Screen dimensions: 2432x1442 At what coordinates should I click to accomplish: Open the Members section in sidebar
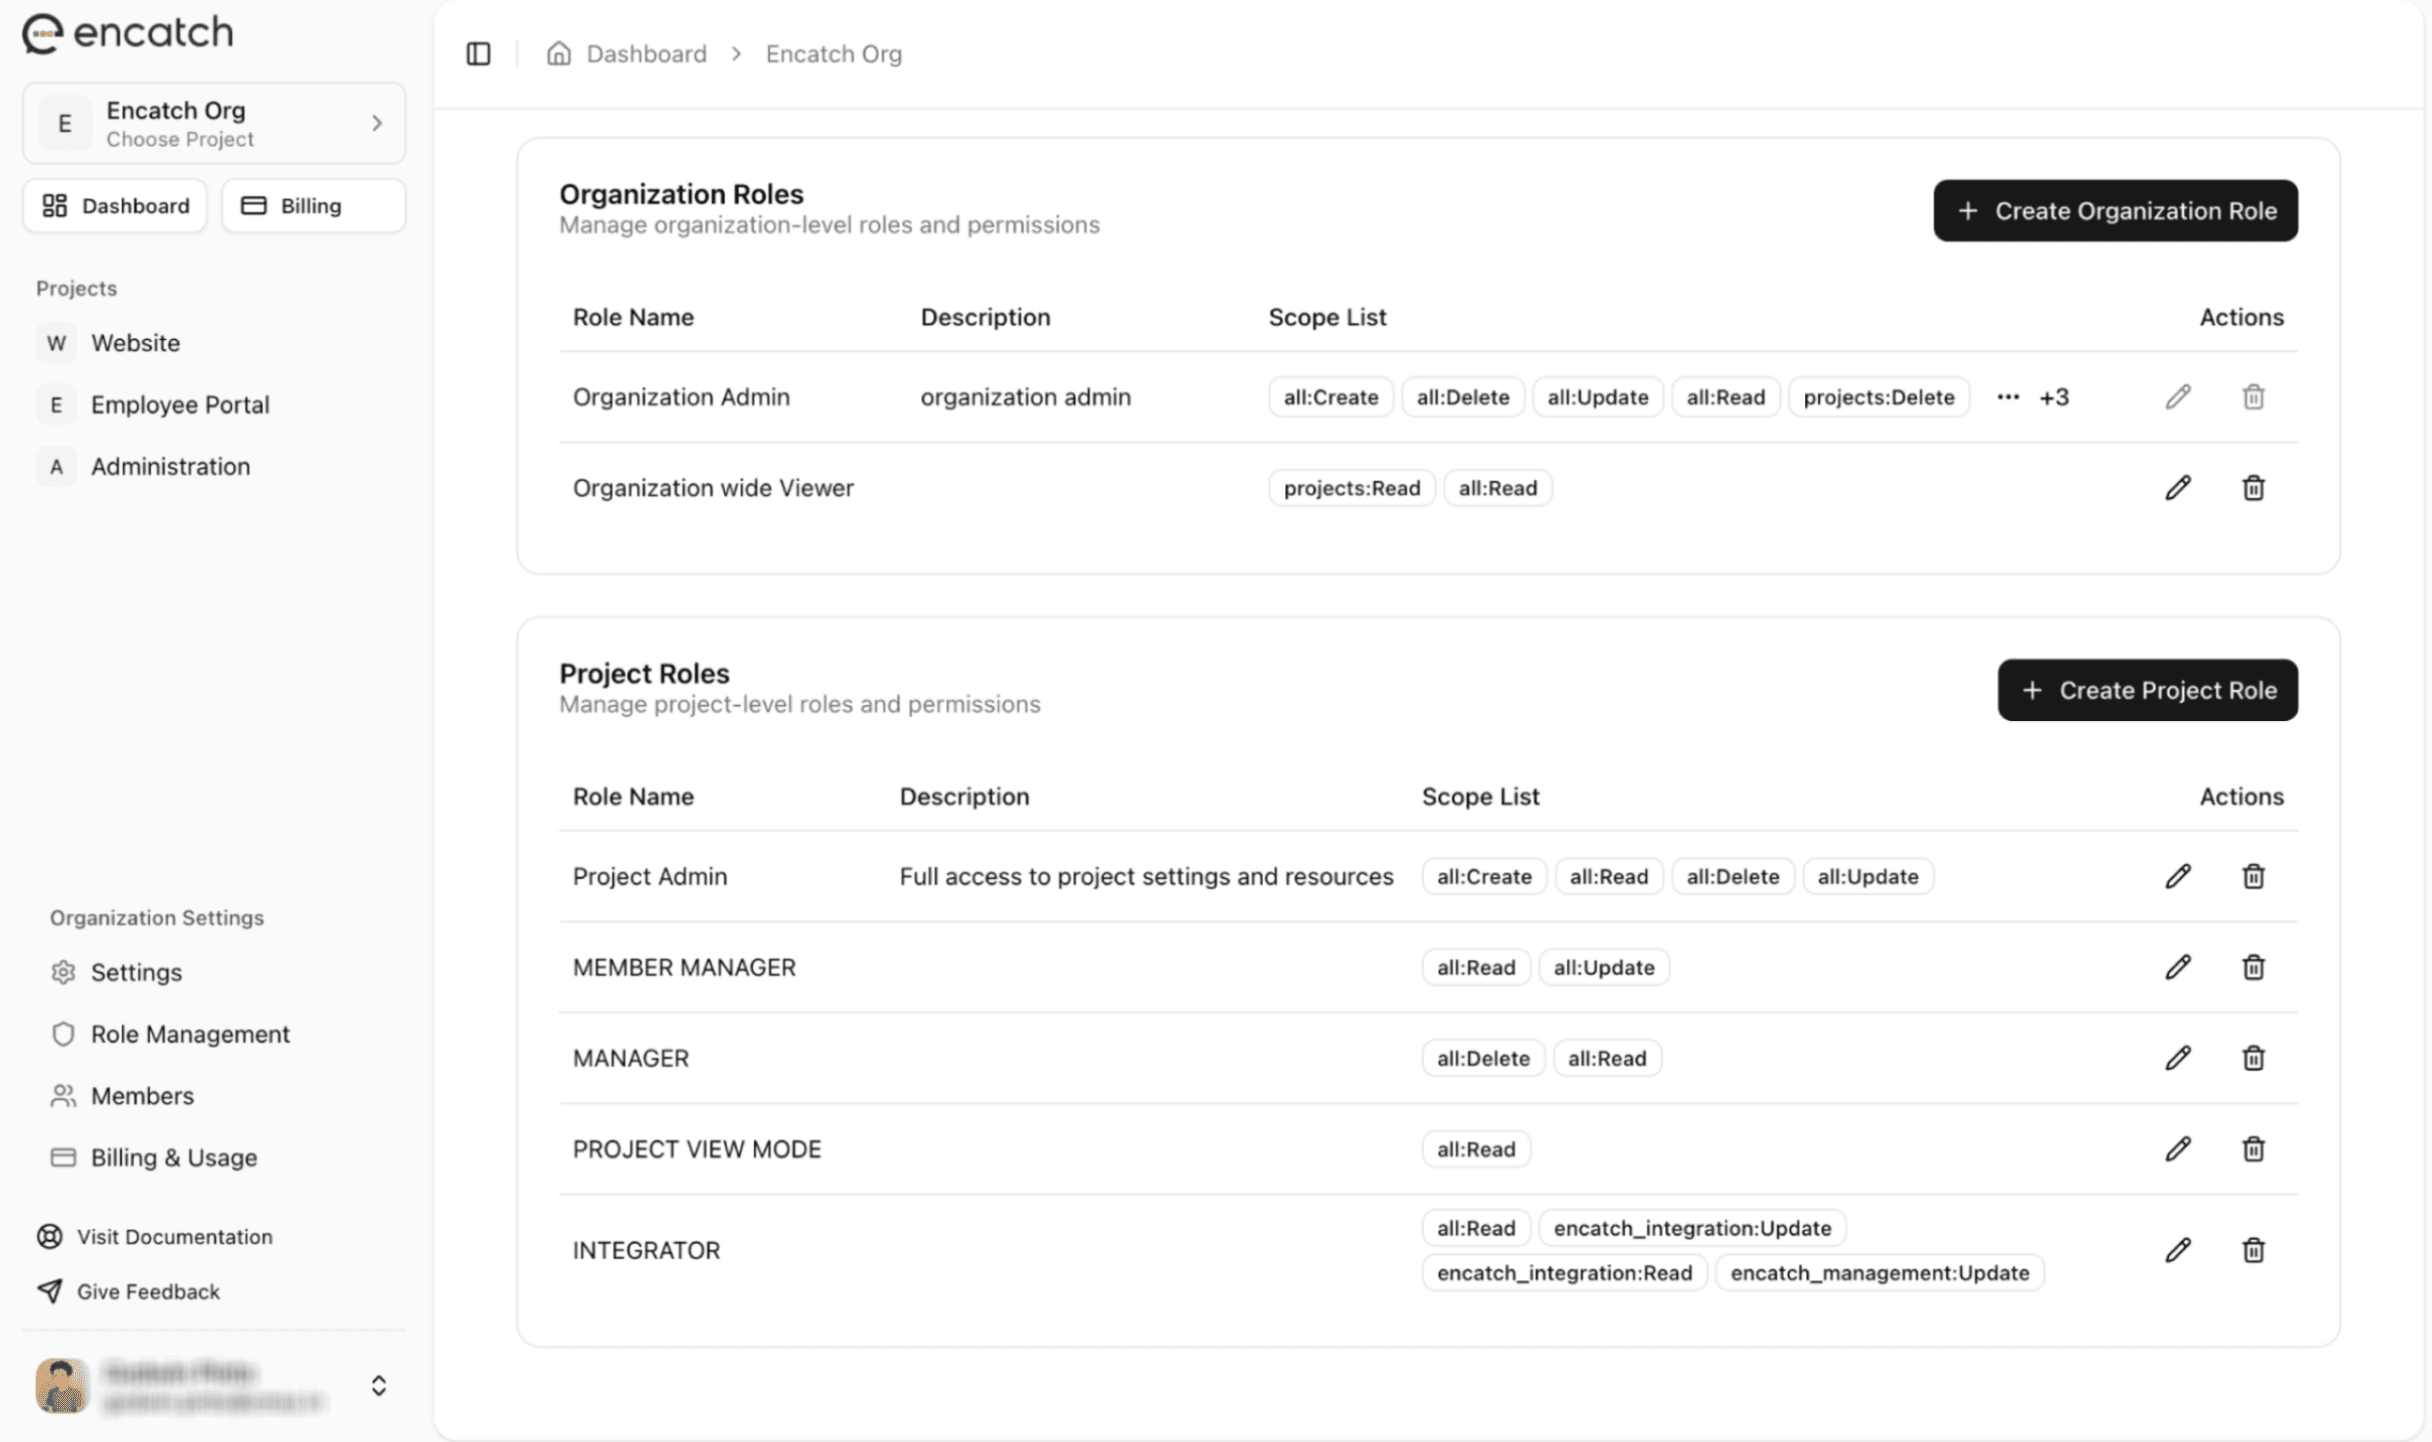pos(142,1095)
